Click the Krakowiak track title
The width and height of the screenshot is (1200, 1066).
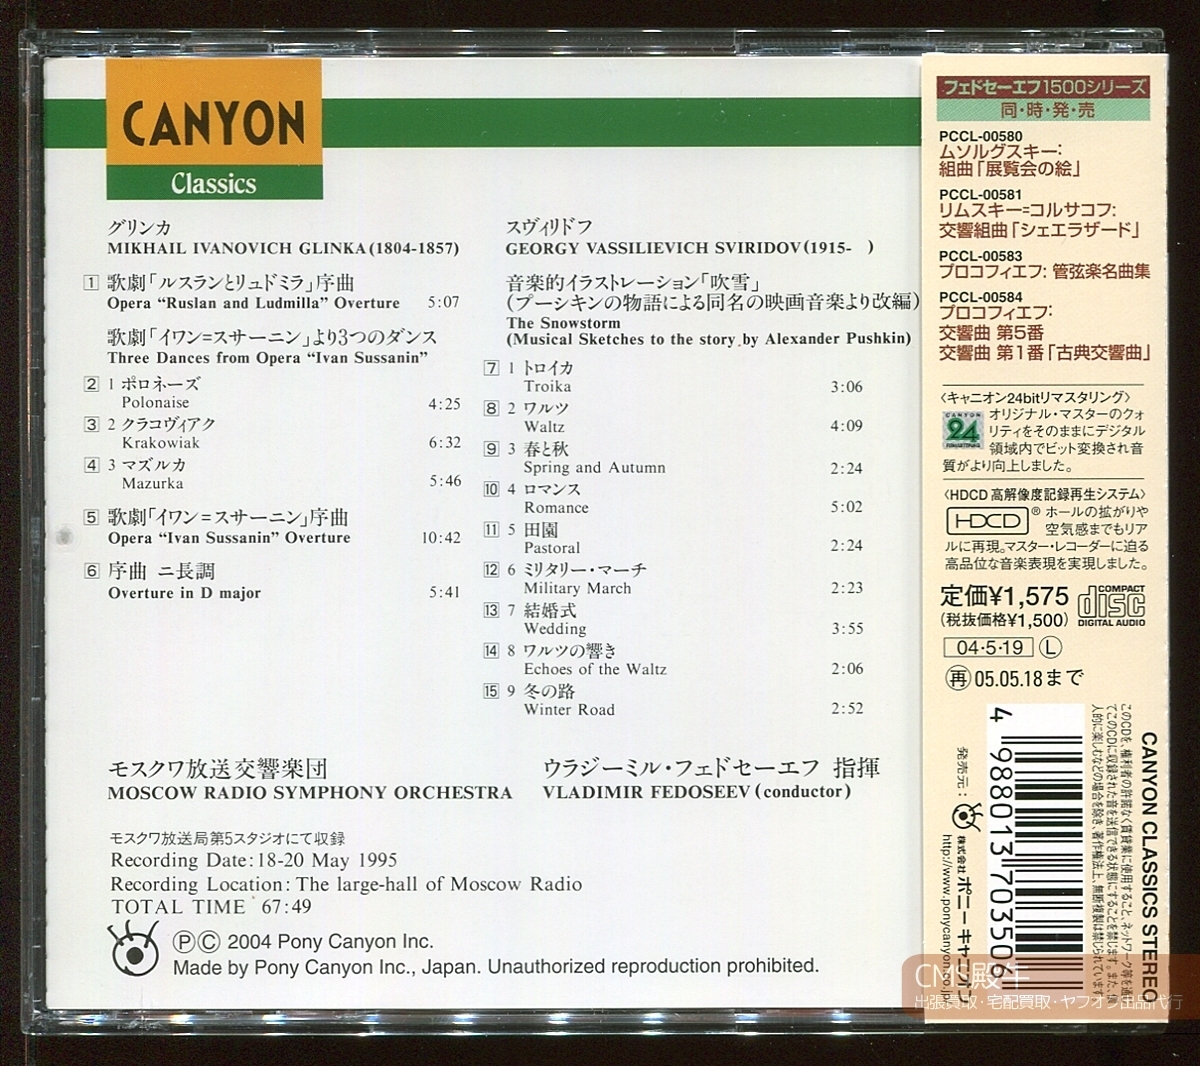(161, 442)
